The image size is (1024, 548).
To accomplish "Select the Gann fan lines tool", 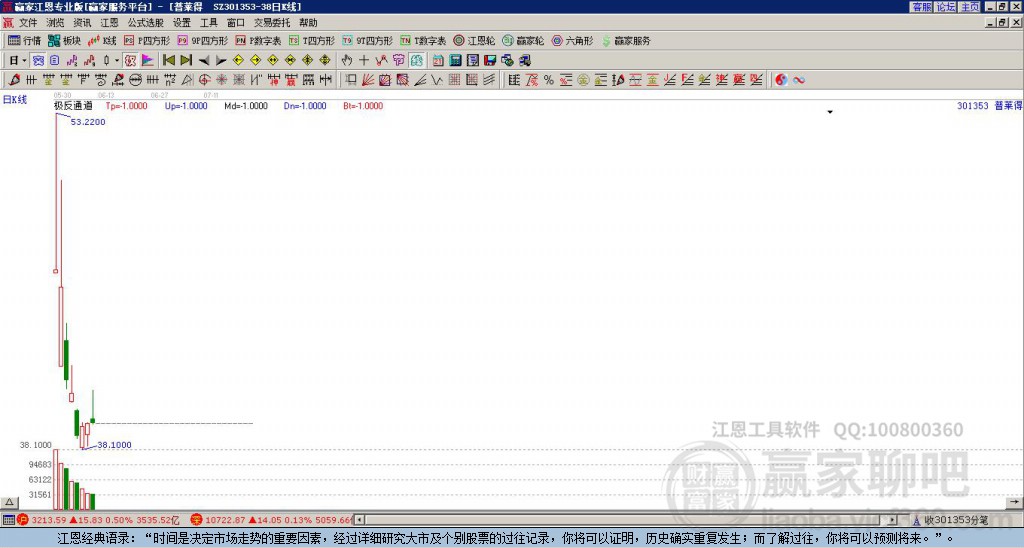I will point(368,80).
